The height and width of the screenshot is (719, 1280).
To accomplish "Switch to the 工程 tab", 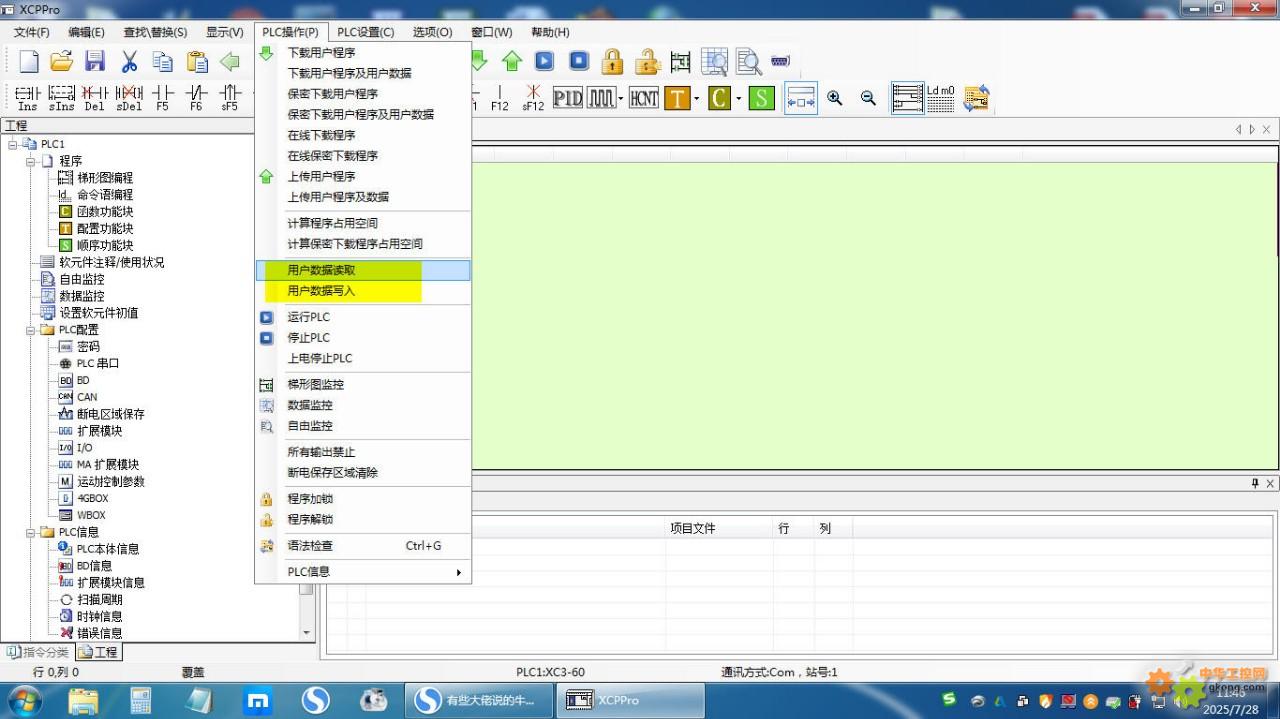I will [x=99, y=652].
